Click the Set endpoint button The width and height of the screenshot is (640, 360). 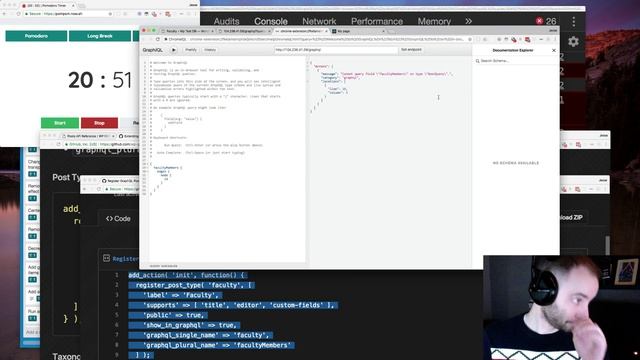pos(411,50)
